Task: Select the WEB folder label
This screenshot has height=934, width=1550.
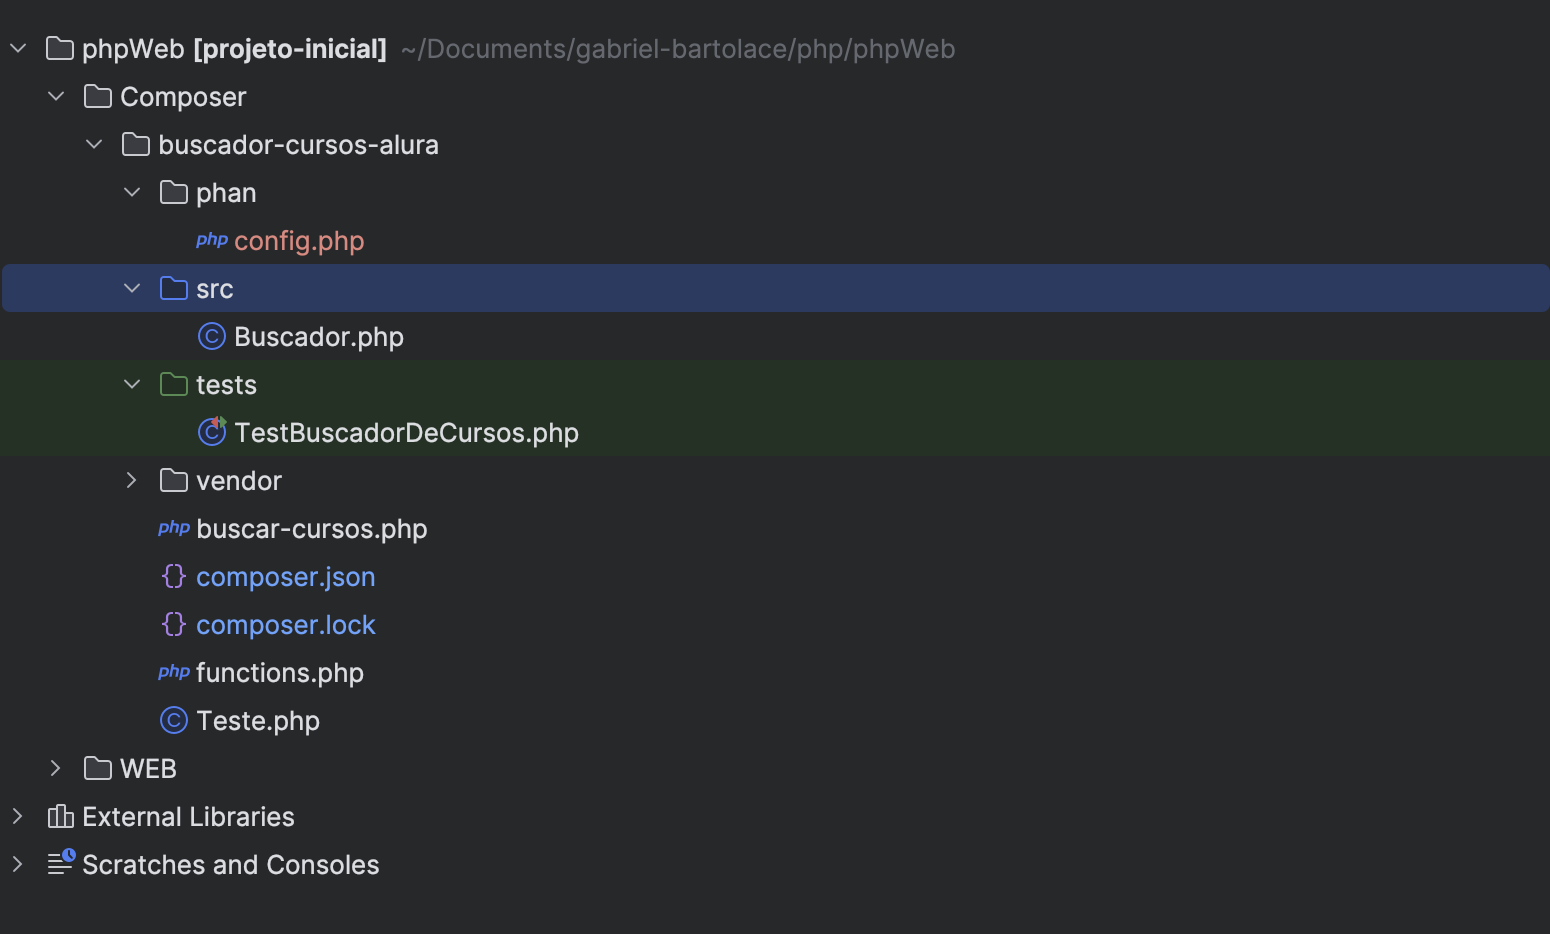Action: (148, 769)
